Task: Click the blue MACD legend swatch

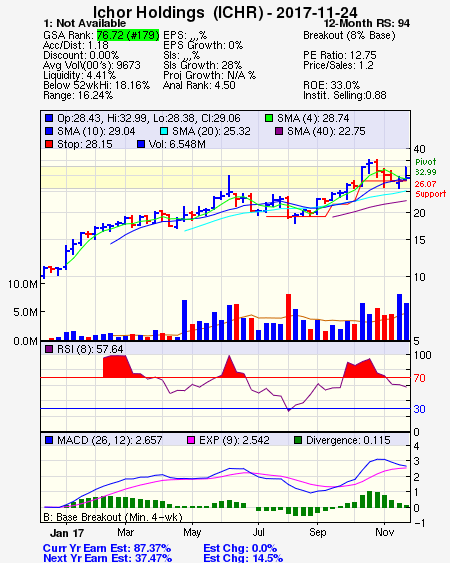Action: pyautogui.click(x=49, y=440)
